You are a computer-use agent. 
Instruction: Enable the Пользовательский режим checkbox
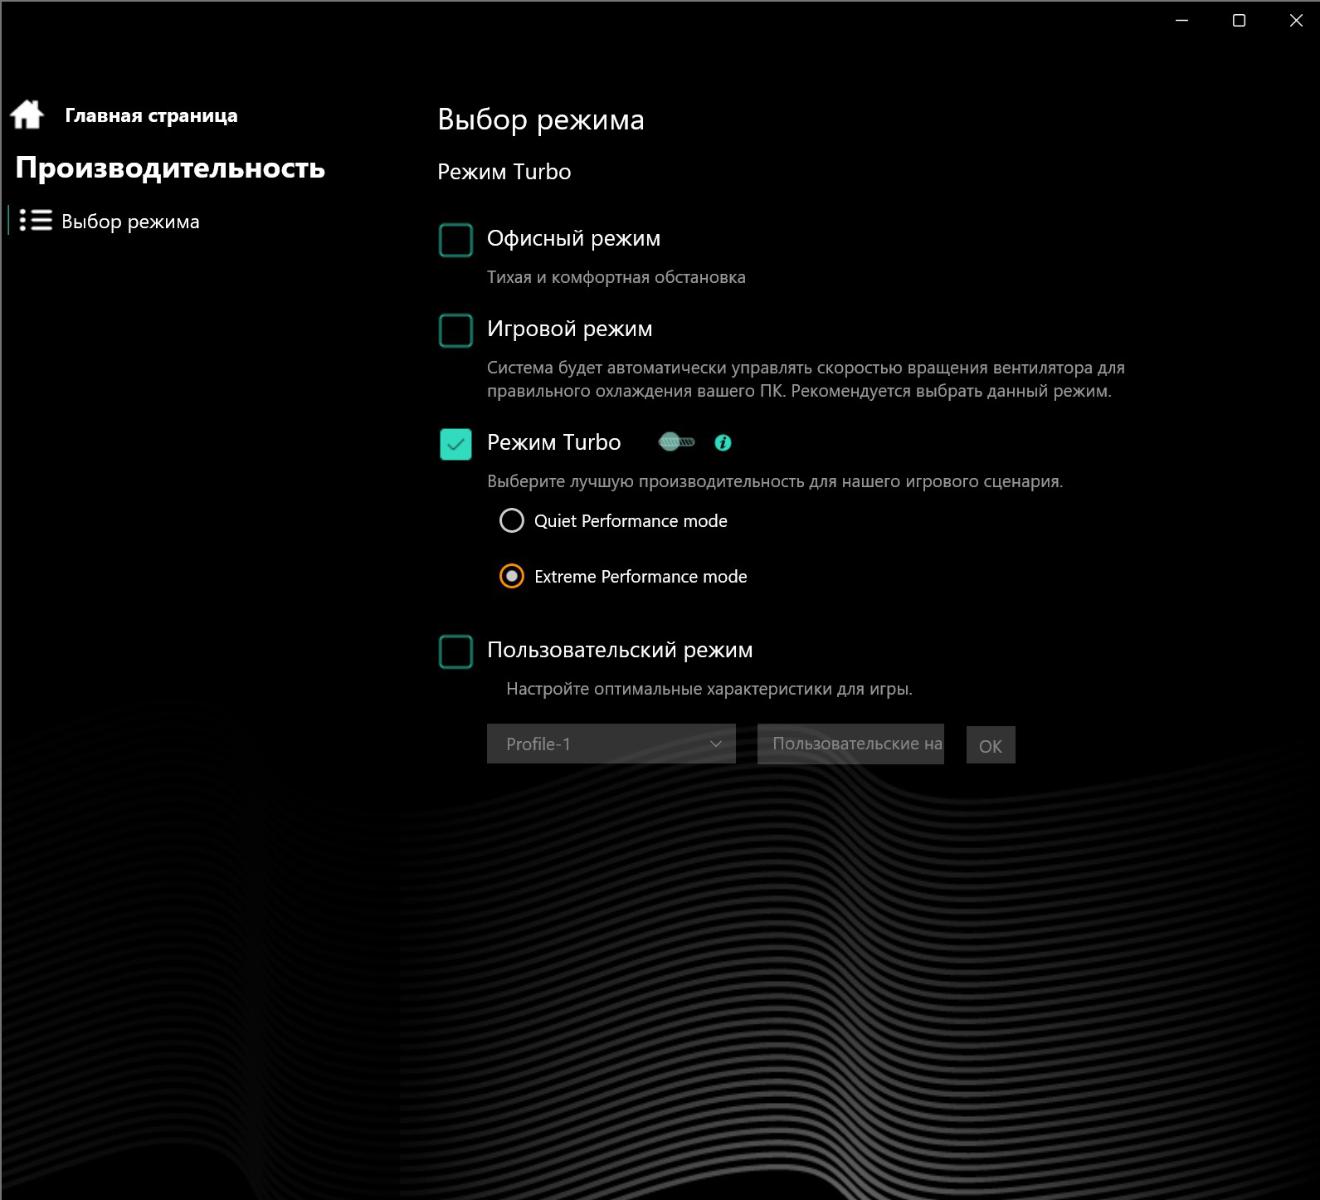pos(456,651)
